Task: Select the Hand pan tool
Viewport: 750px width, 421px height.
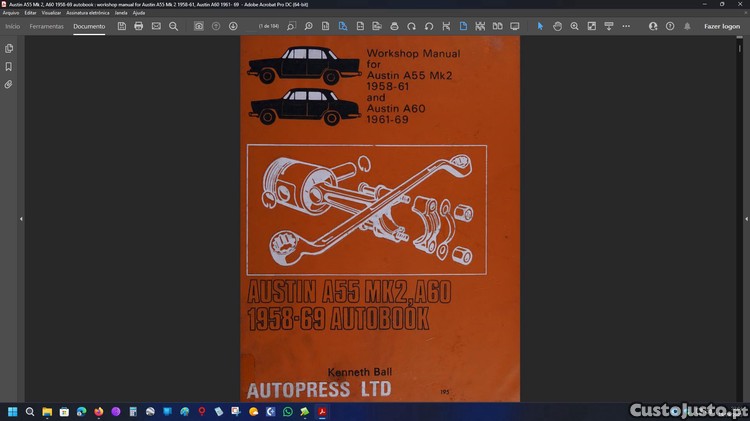Action: click(557, 26)
